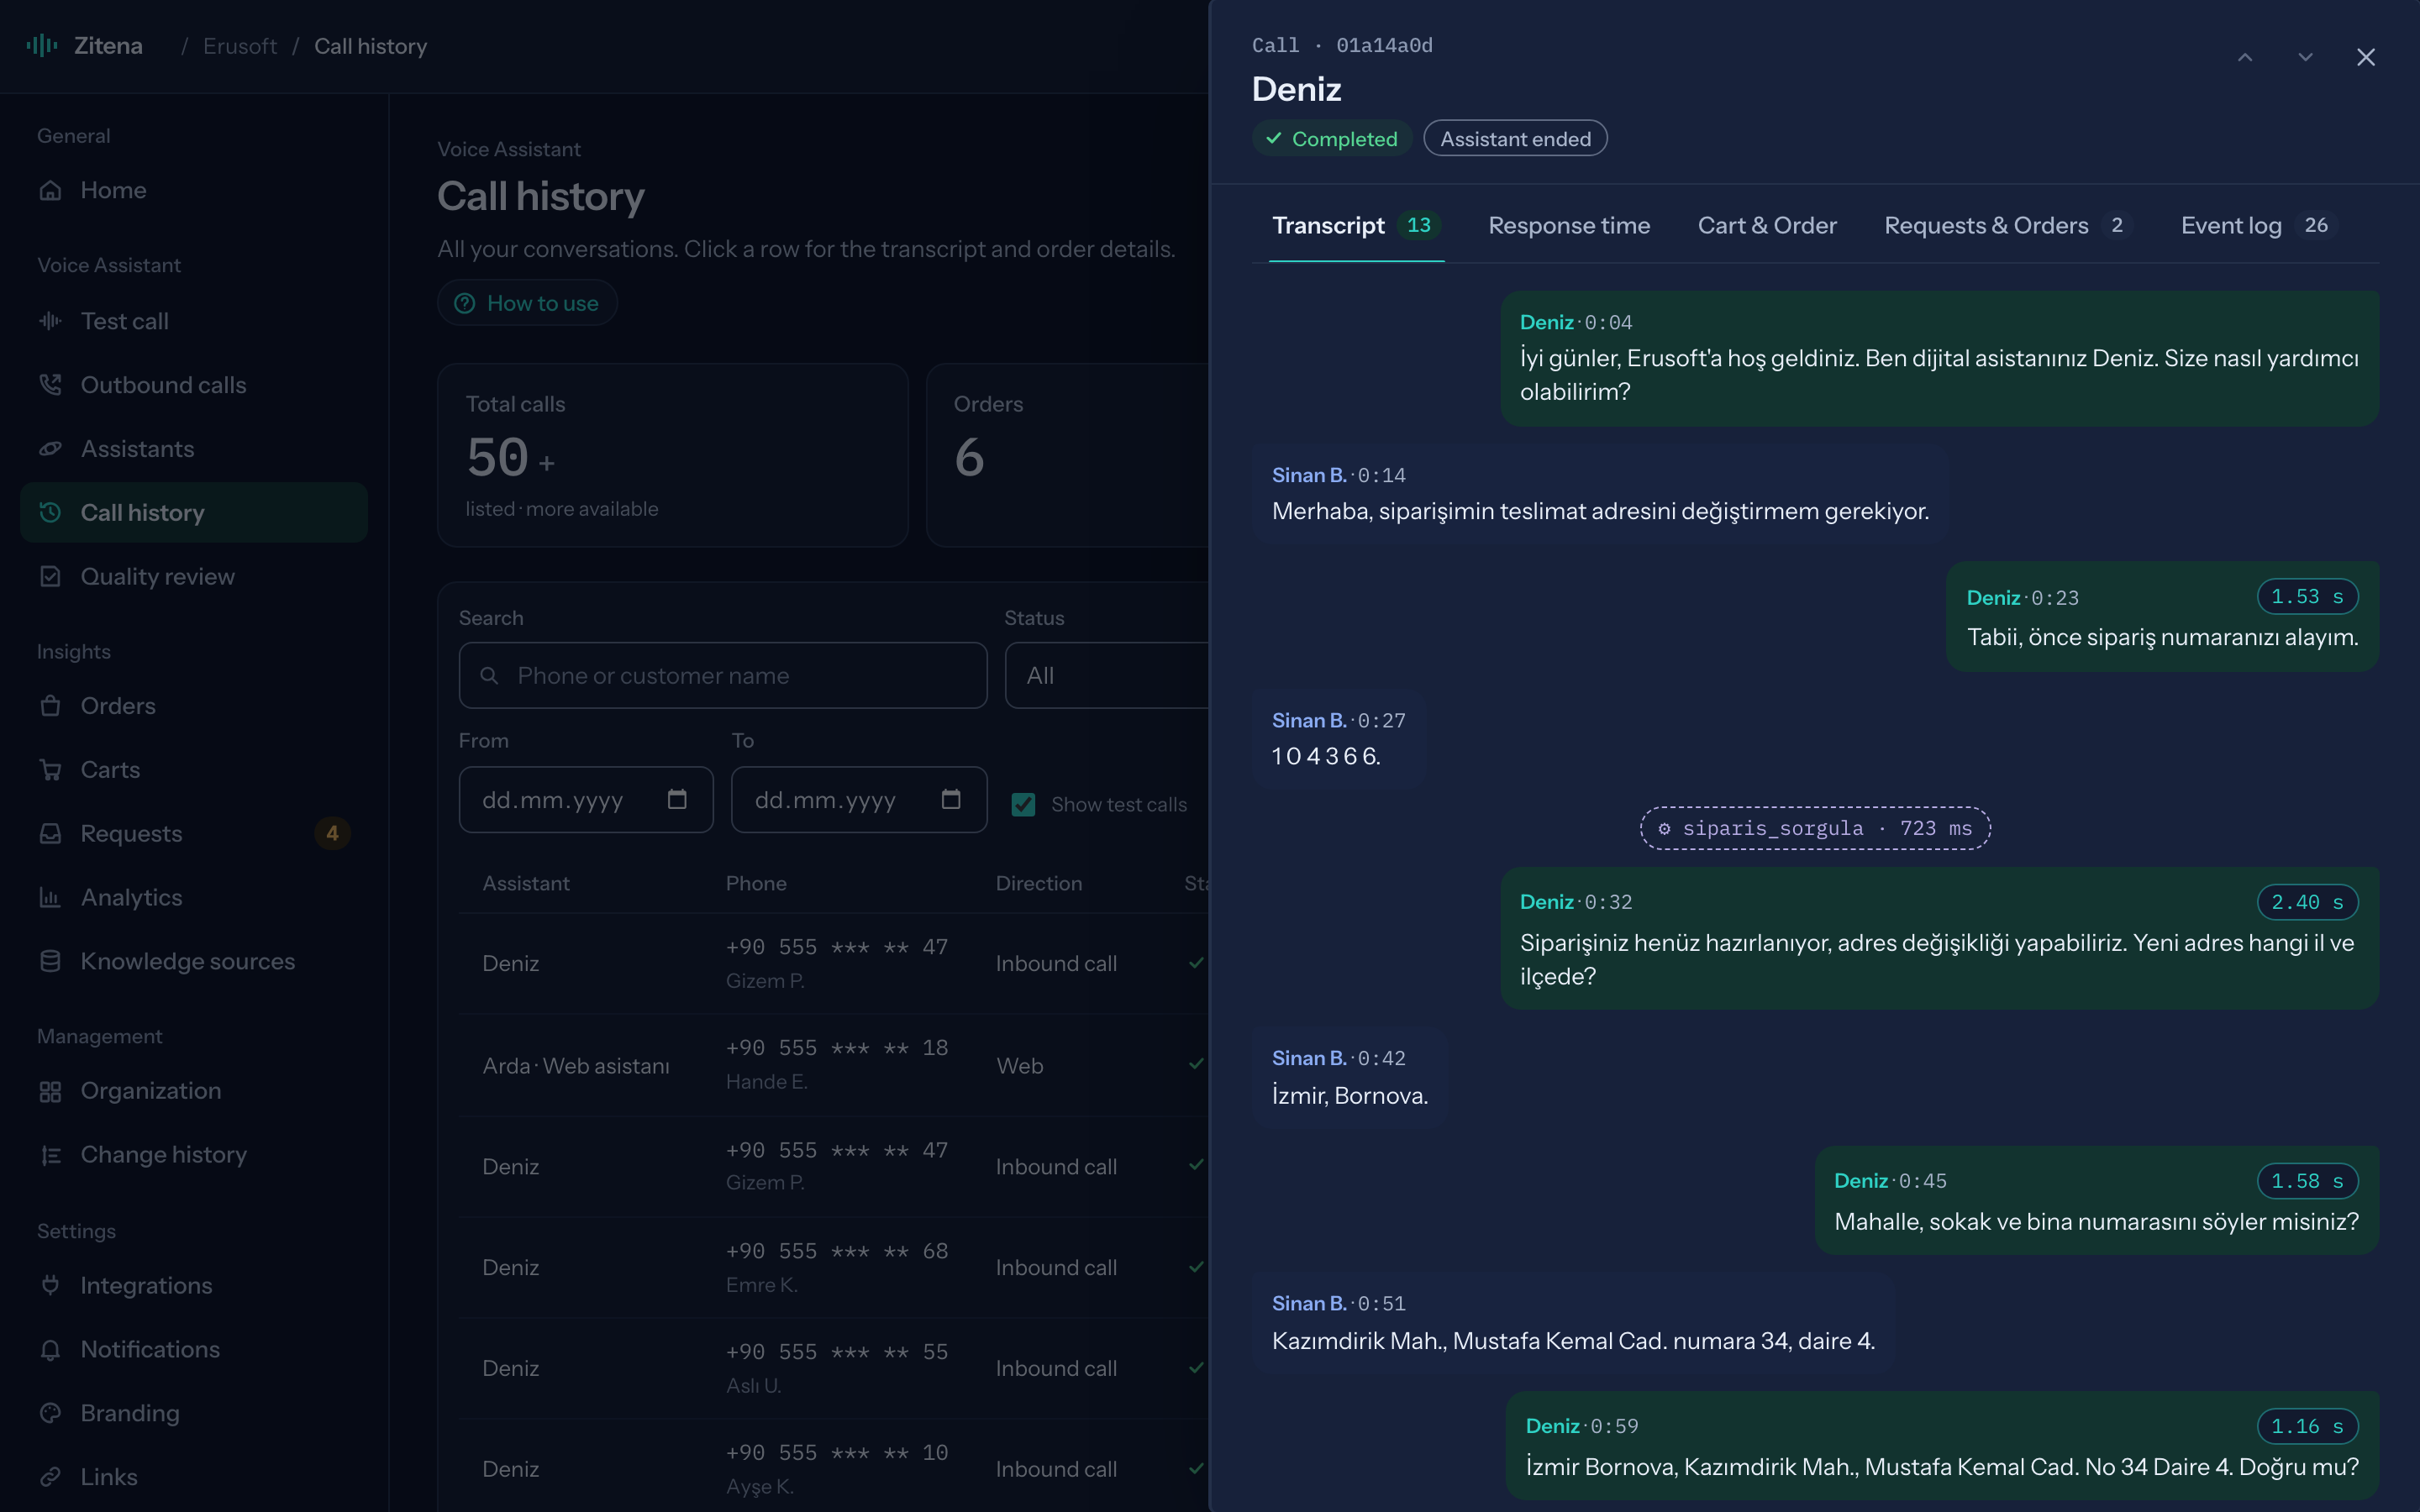Click the Requests inbox icon
2420x1512 pixels.
(50, 834)
